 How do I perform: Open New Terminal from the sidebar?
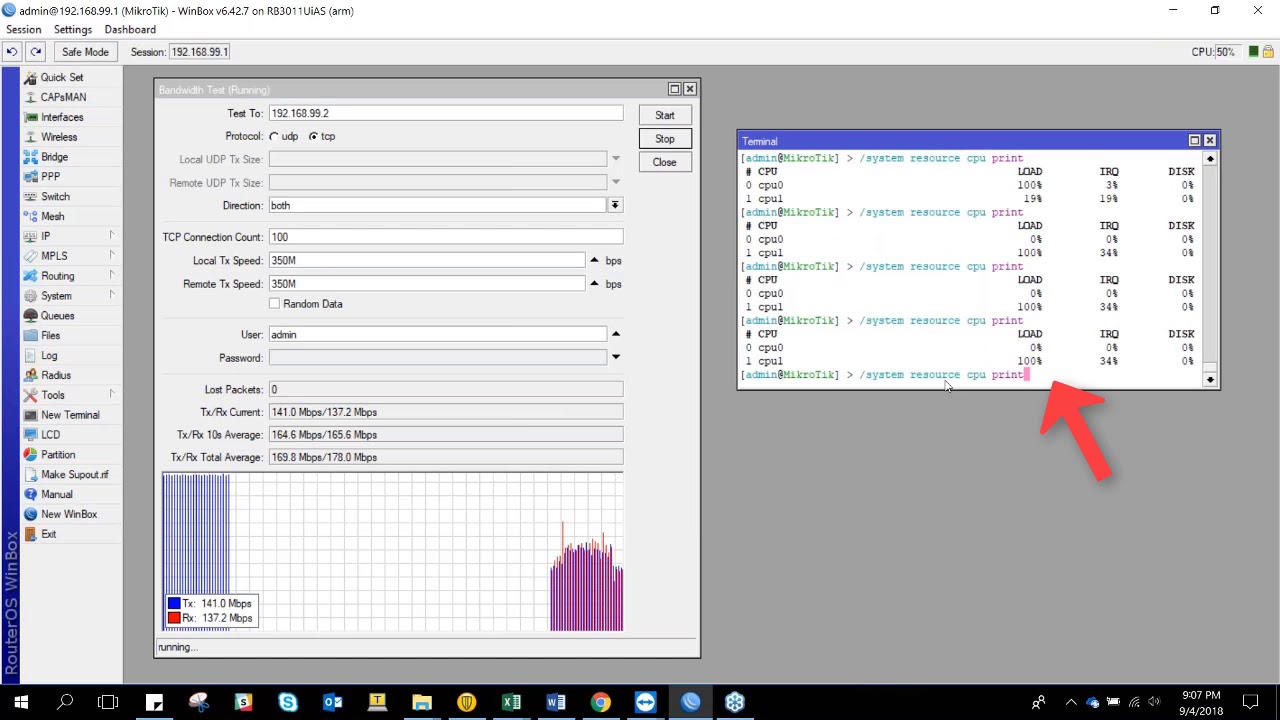pos(70,415)
